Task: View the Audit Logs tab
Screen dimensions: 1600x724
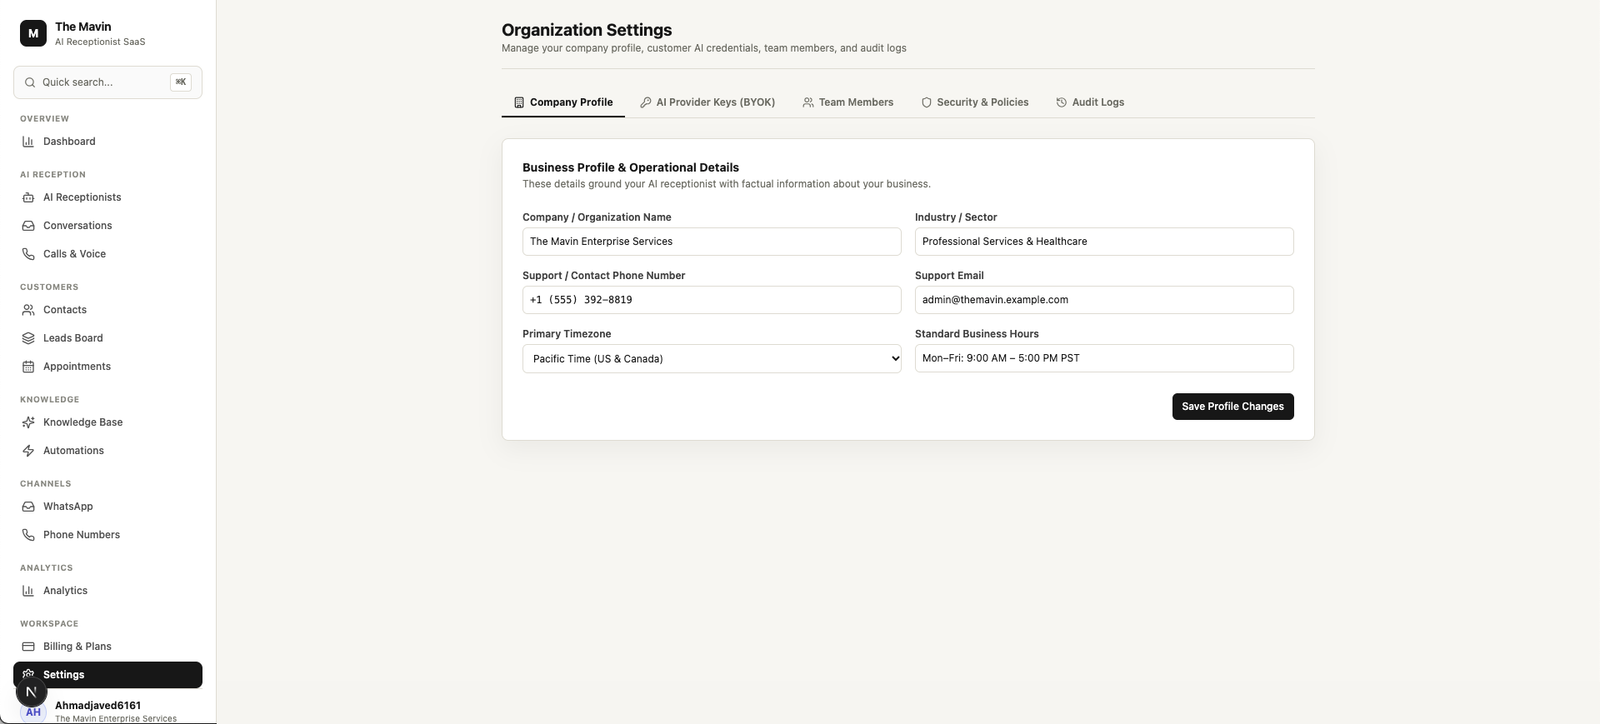Action: pos(1090,102)
